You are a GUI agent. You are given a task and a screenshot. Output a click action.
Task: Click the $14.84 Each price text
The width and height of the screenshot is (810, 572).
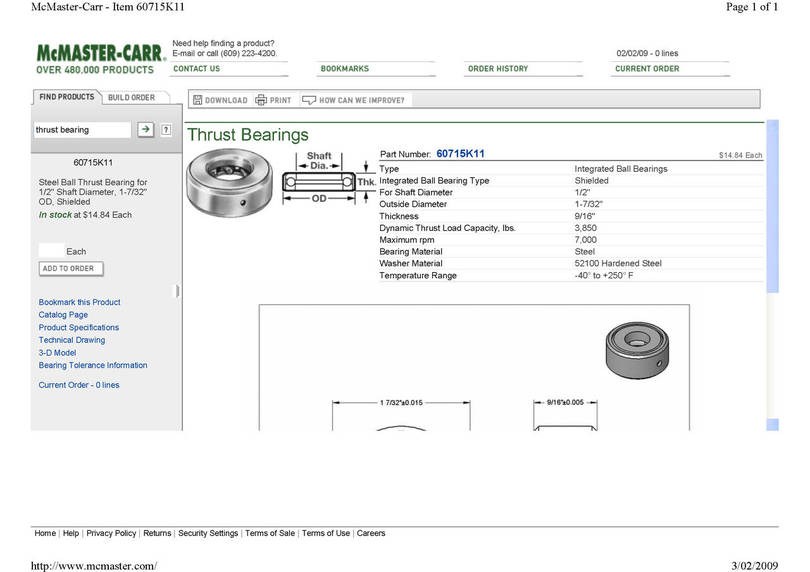coord(740,155)
